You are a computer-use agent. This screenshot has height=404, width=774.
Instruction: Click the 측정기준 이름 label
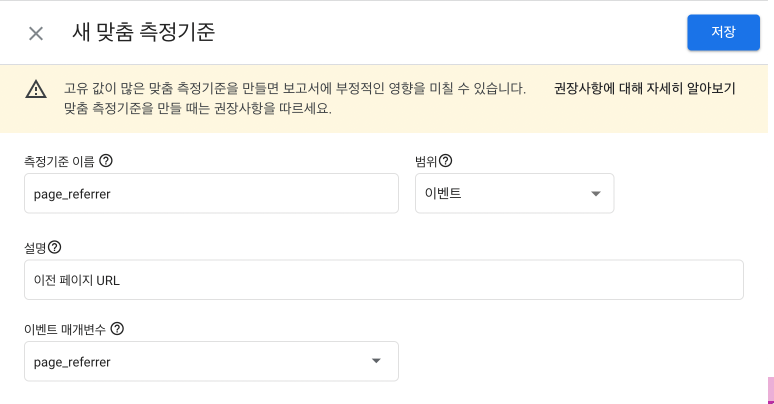point(59,162)
